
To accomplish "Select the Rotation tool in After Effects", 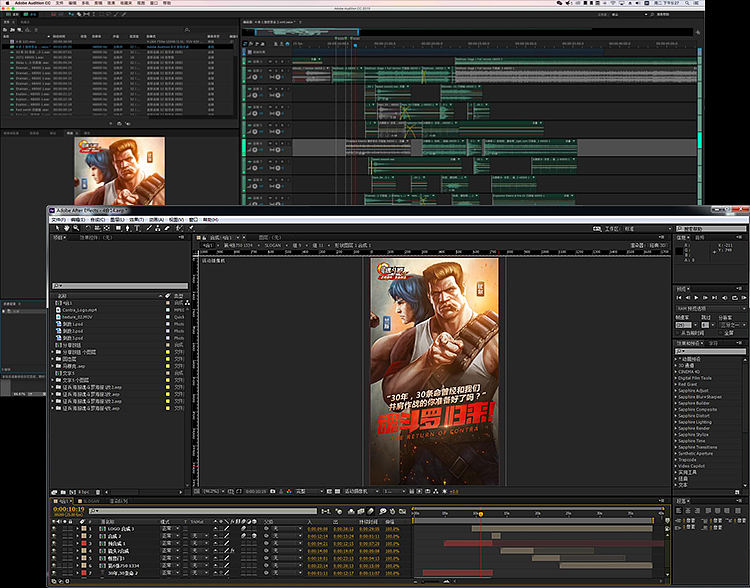I will point(88,228).
